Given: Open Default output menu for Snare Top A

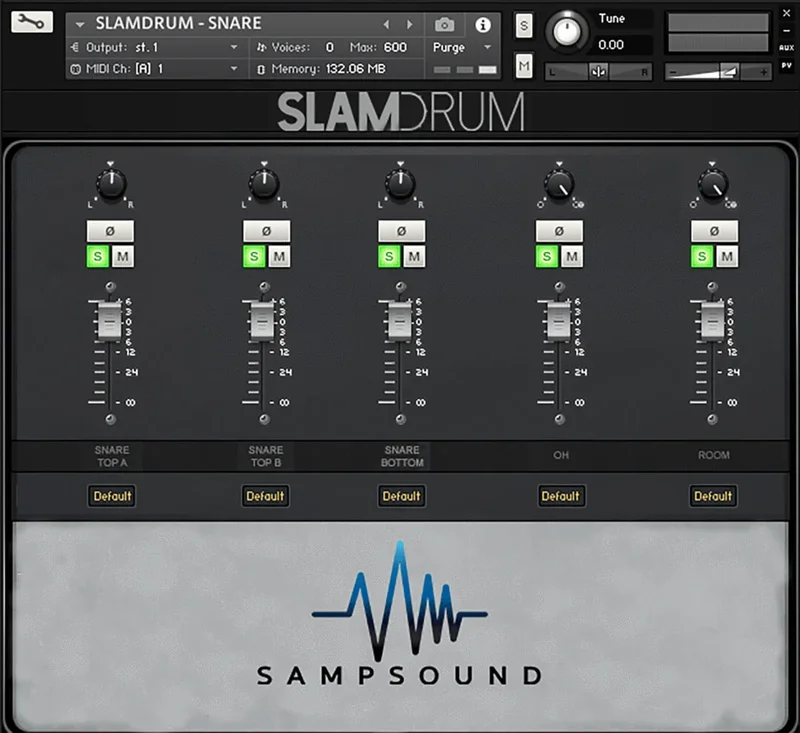Looking at the screenshot, I should (x=112, y=496).
